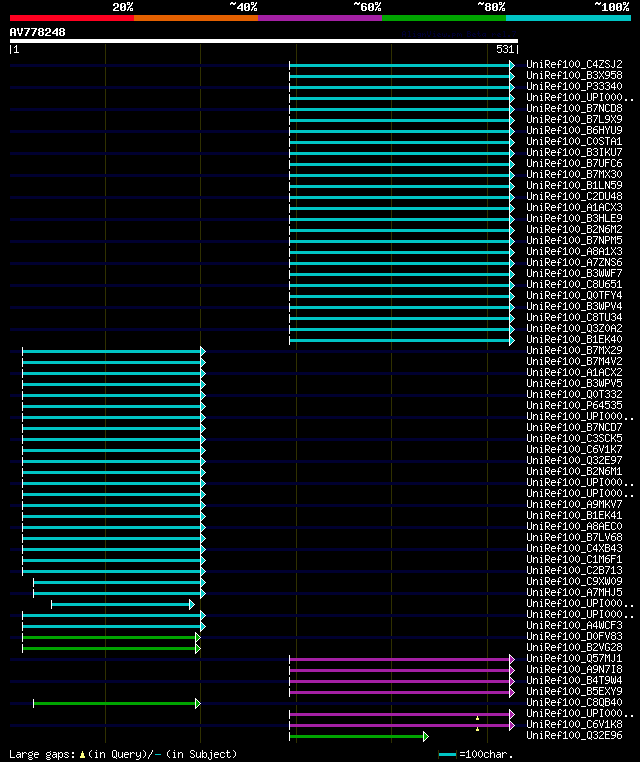Image resolution: width=640 pixels, height=762 pixels.
Task: Open hit UniRef100_B6HYU9
Action: (574, 130)
